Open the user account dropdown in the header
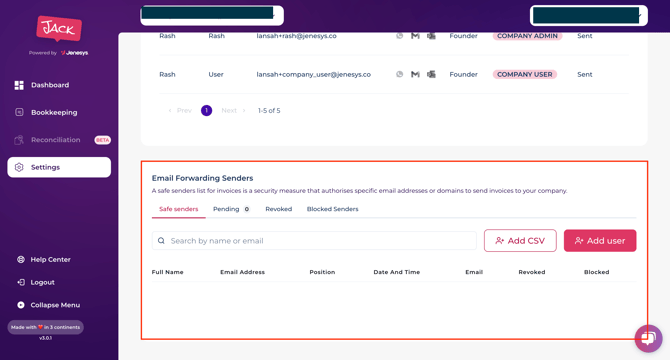670x360 pixels. pos(589,15)
